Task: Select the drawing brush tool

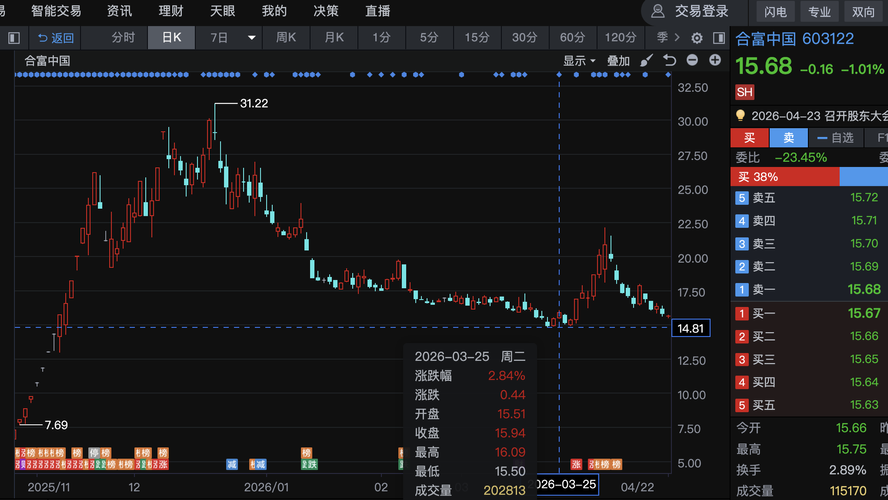Action: [646, 61]
